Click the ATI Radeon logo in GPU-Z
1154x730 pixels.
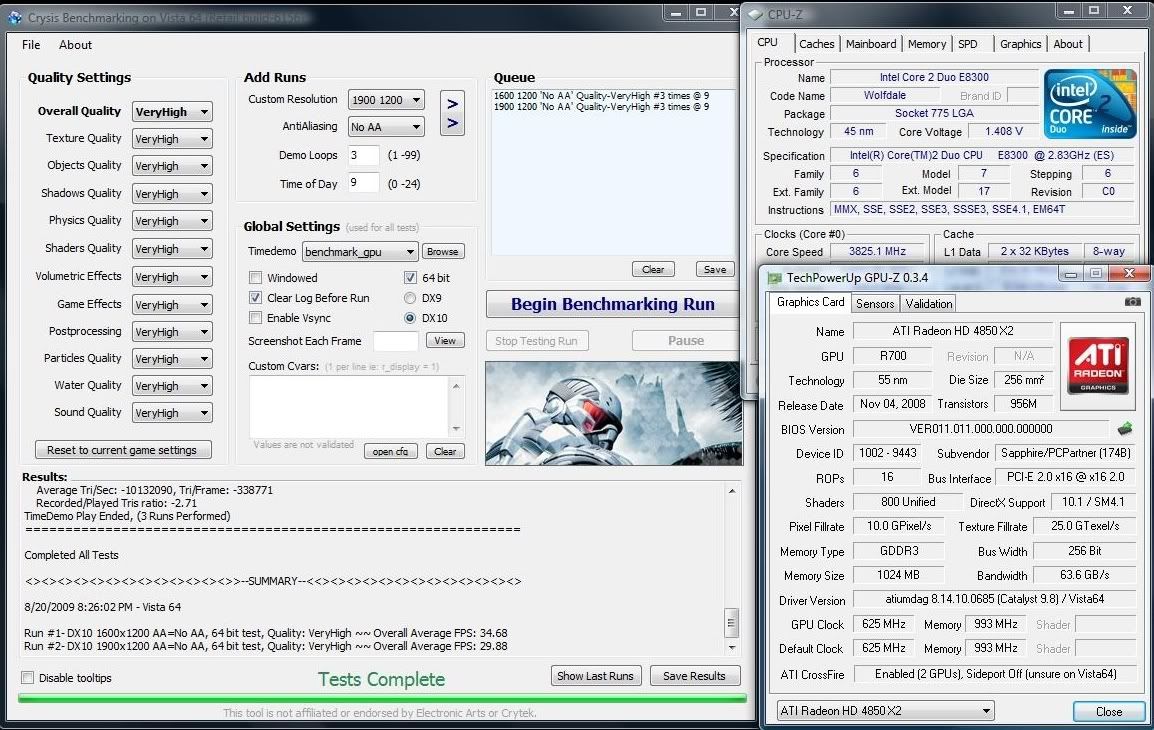(x=1098, y=365)
